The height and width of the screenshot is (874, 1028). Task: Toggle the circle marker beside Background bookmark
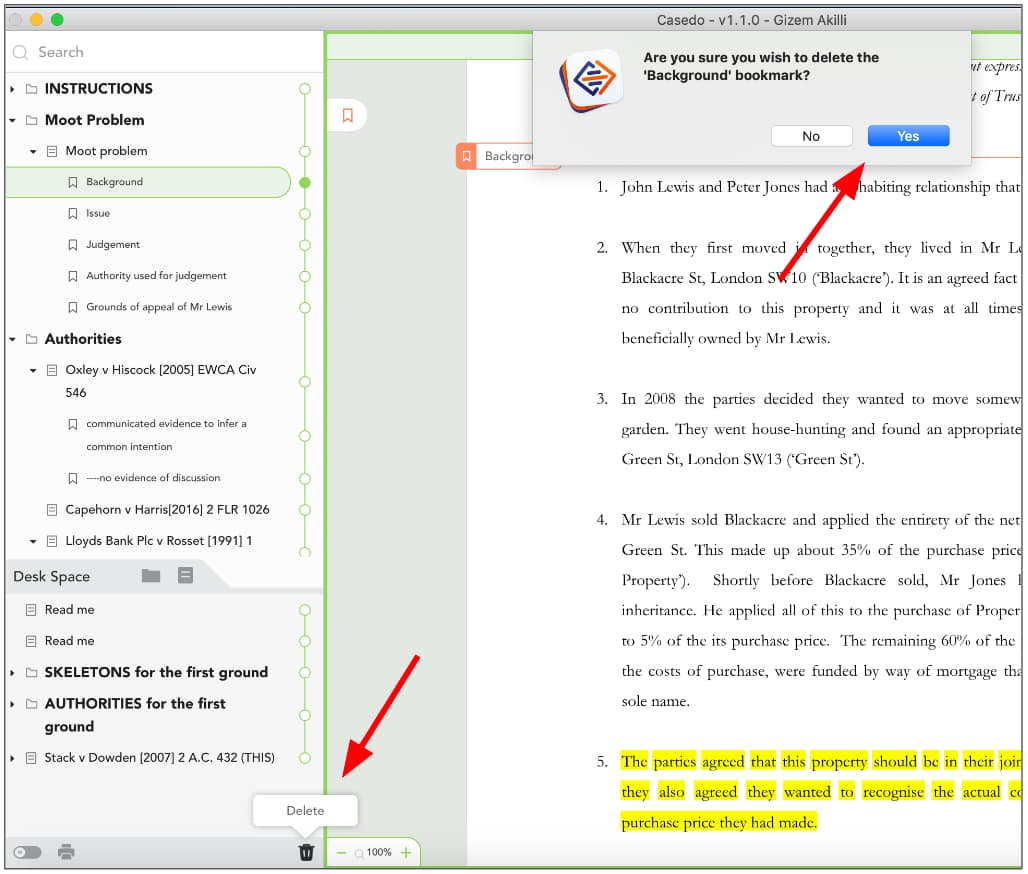(305, 182)
